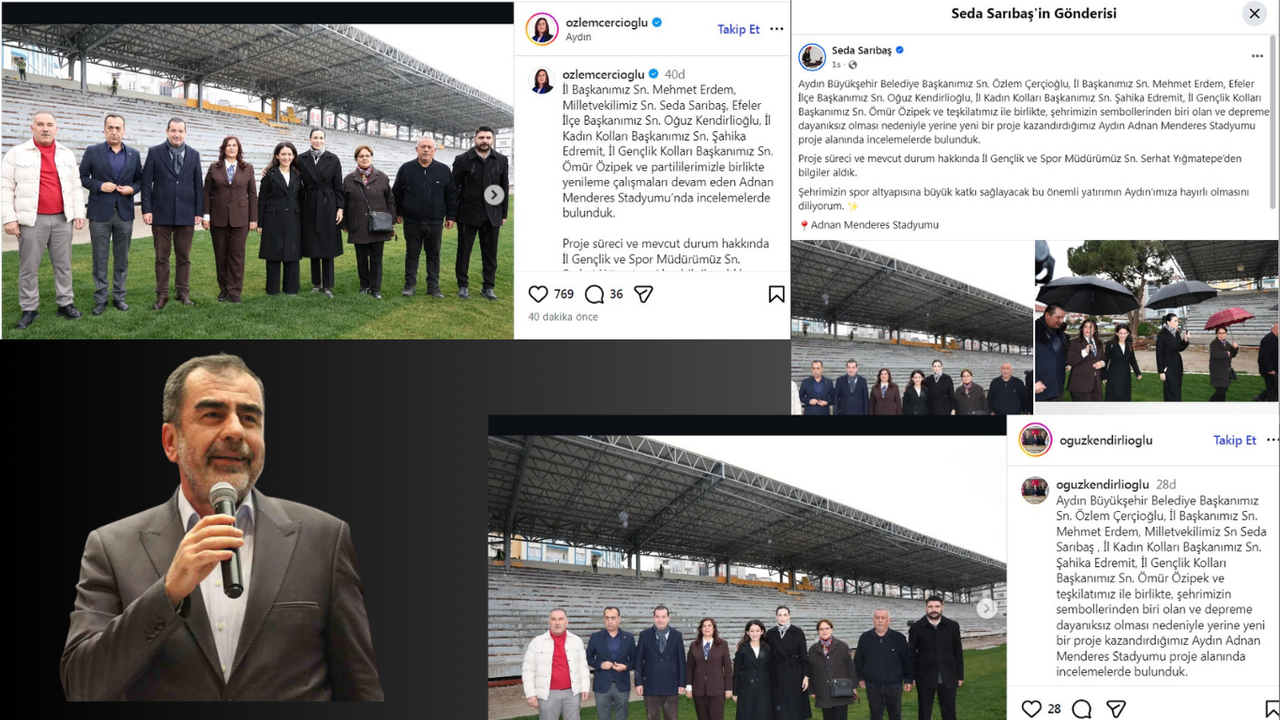1280x720 pixels.
Task: Open the comment icon on oguzkendirlioglu post
Action: coord(1081,709)
